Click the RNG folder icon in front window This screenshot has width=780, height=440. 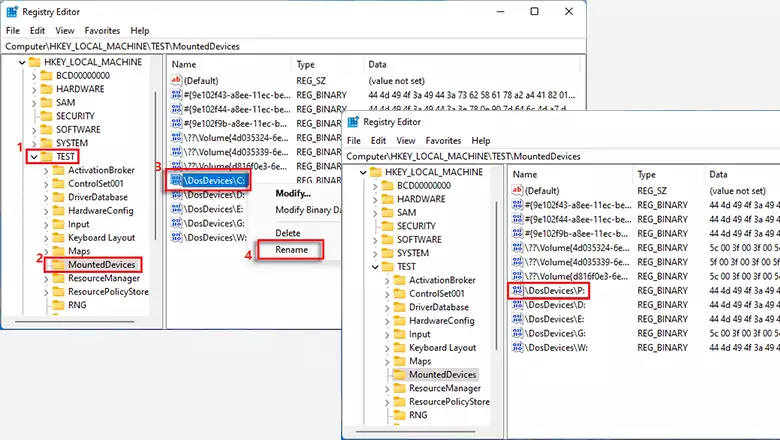[398, 415]
